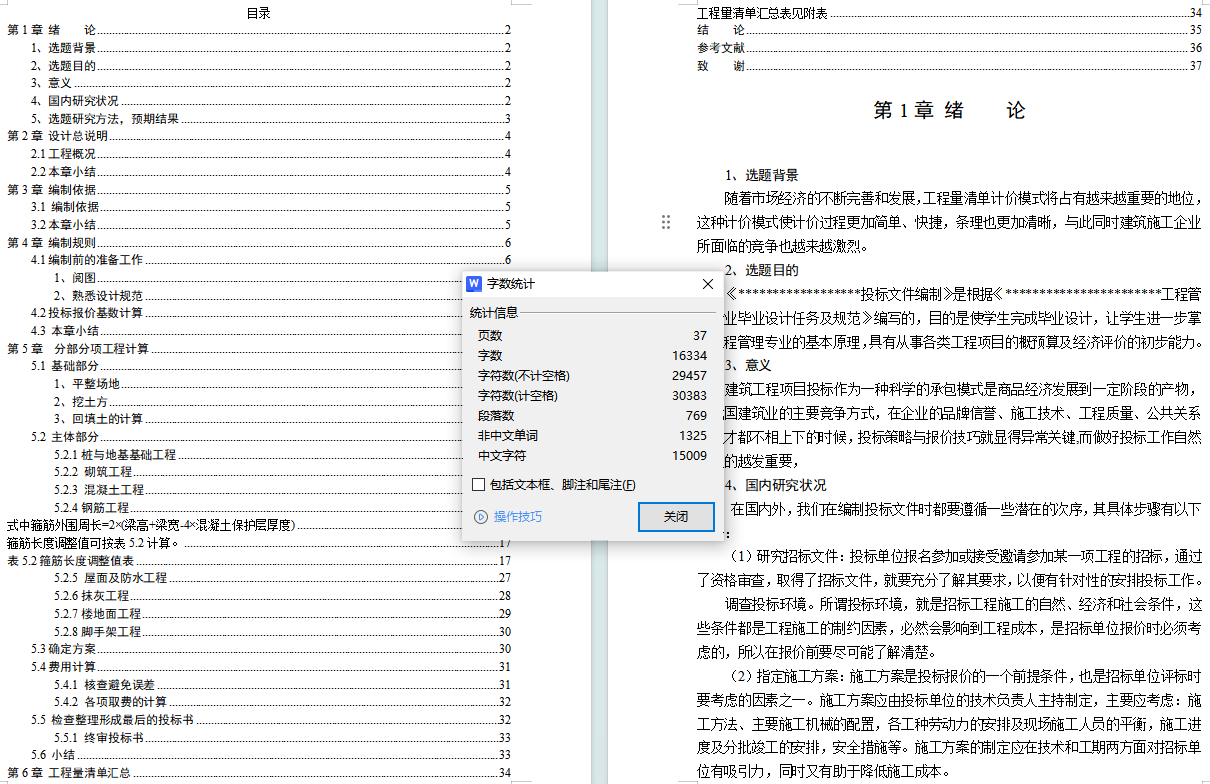Jump to TOC entry 第6章 工程量清单汇总
Image resolution: width=1210 pixels, height=784 pixels.
coord(259,773)
